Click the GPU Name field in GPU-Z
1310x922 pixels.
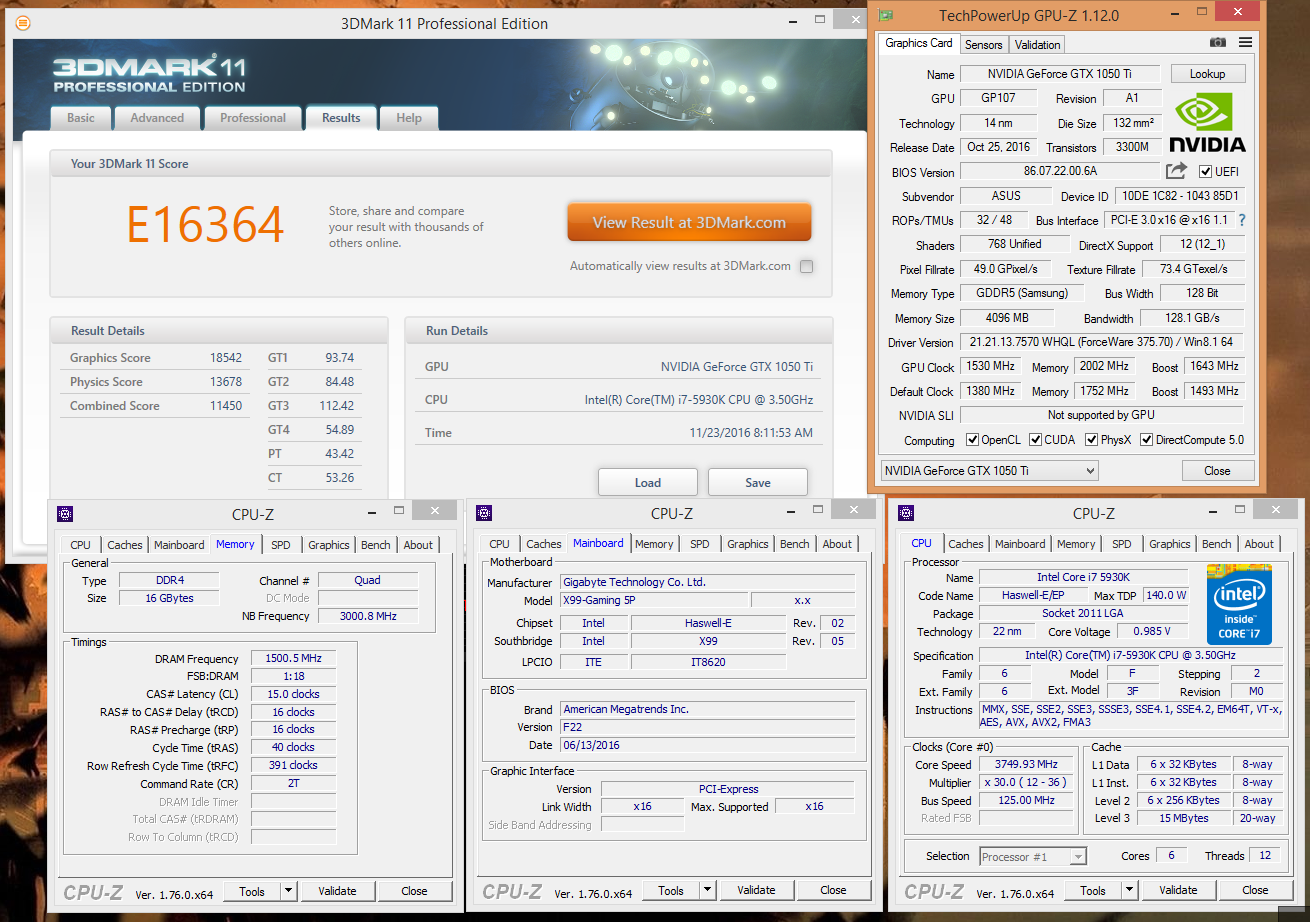[x=1060, y=74]
